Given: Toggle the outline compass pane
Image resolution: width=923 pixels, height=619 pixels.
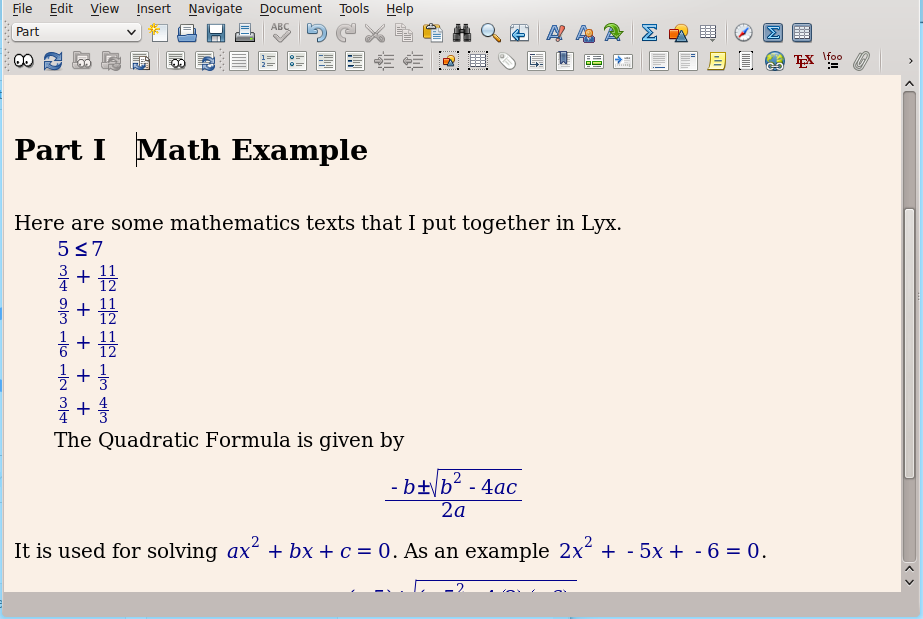Looking at the screenshot, I should tap(743, 32).
